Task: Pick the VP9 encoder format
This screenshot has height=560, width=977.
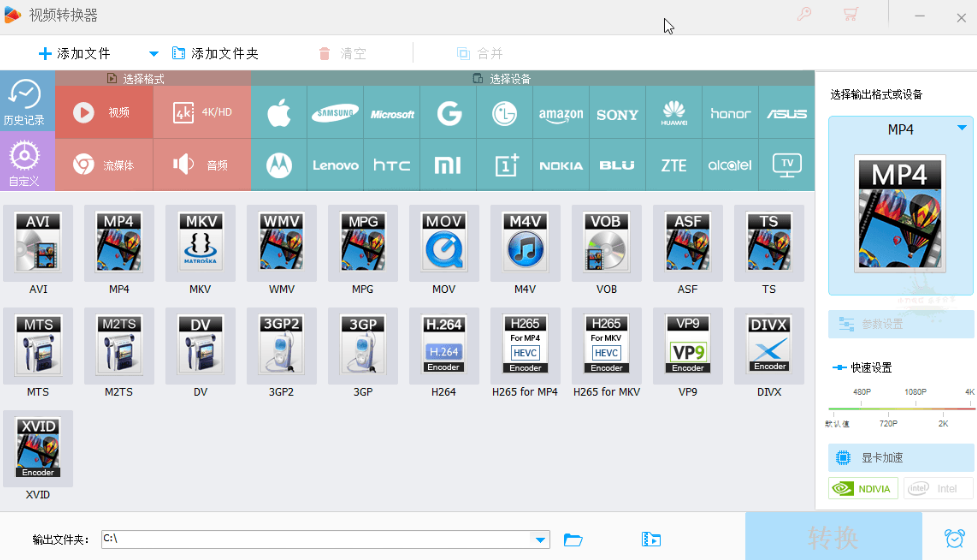Action: 687,345
